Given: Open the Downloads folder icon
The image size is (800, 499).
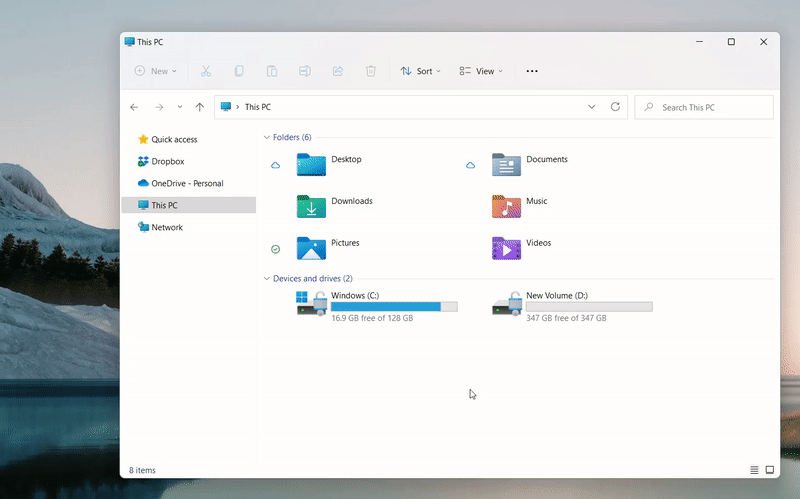Looking at the screenshot, I should [x=311, y=206].
